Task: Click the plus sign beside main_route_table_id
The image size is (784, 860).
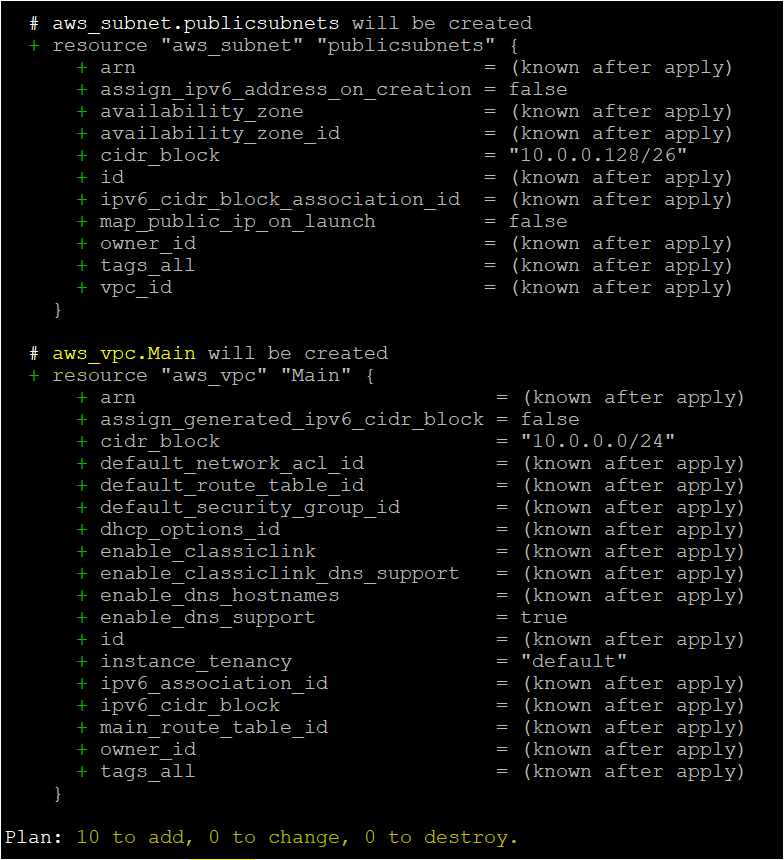Action: (x=82, y=727)
